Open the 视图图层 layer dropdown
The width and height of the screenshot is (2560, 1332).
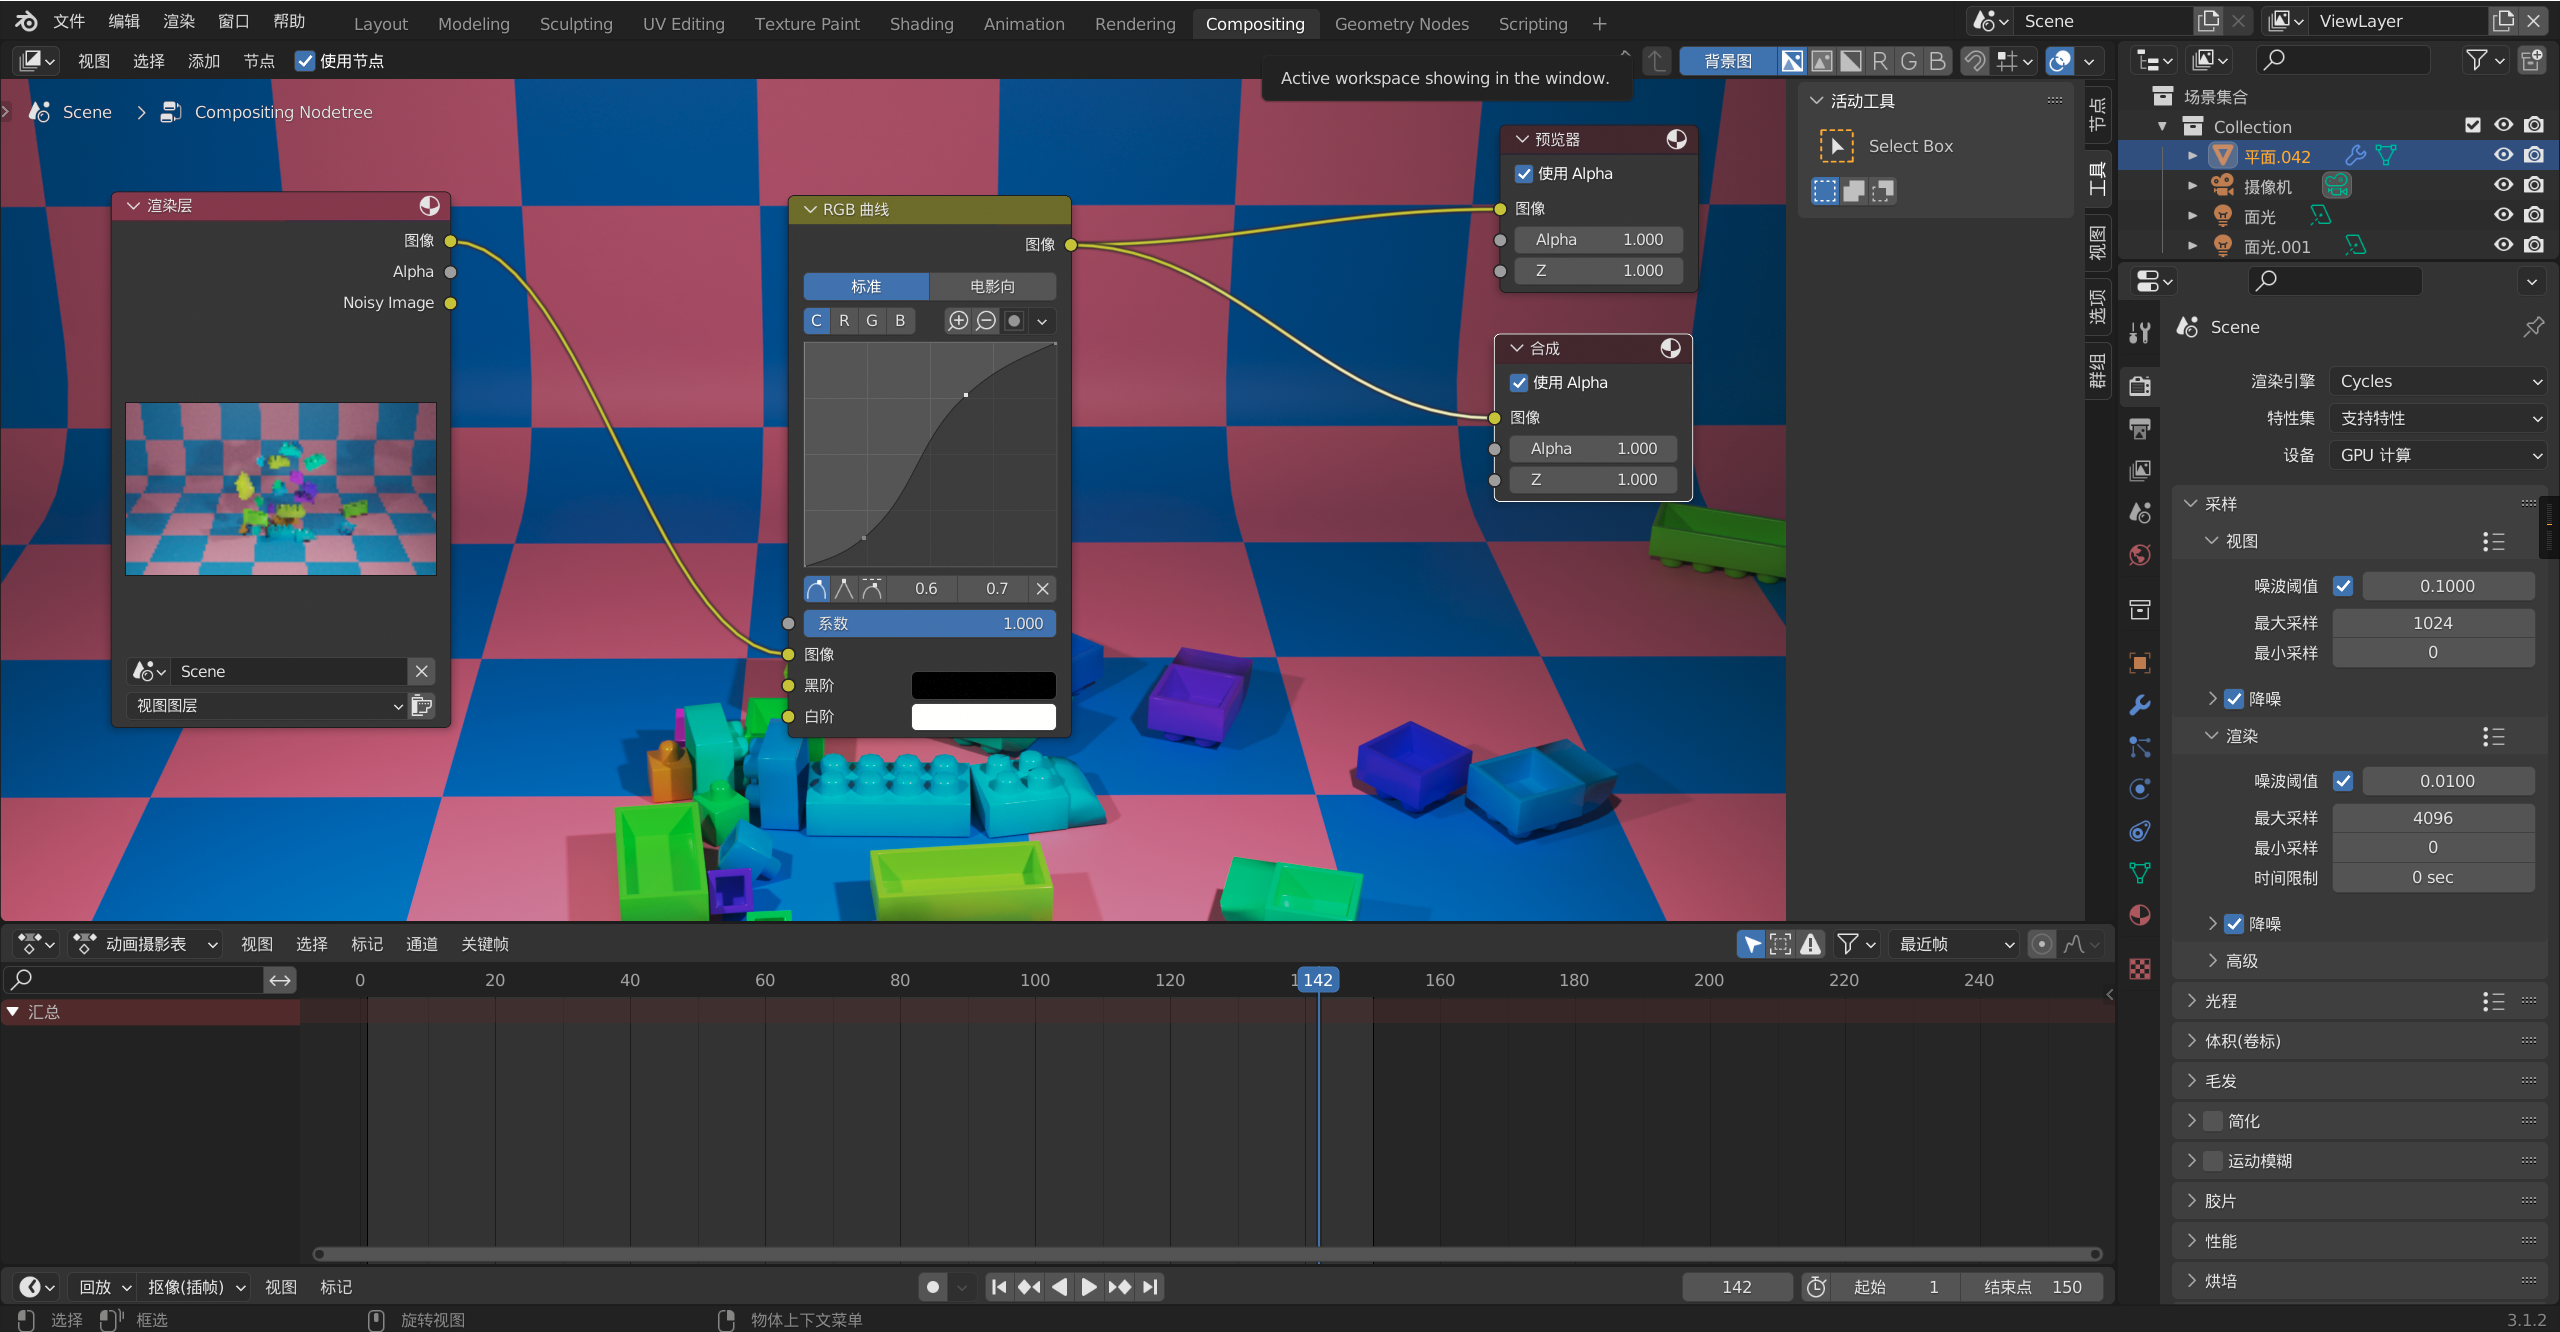click(x=268, y=706)
